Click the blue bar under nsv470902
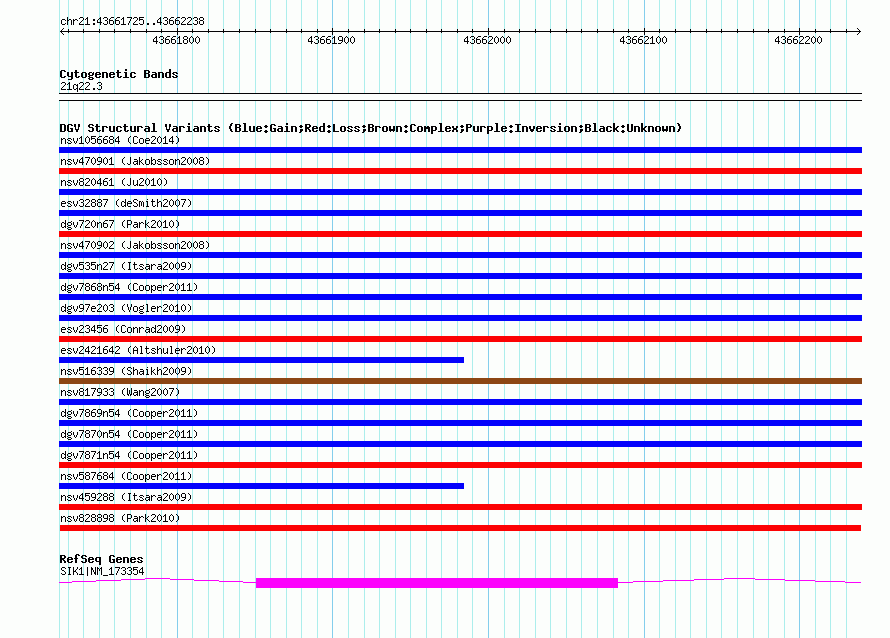The width and height of the screenshot is (890, 638). [x=460, y=255]
